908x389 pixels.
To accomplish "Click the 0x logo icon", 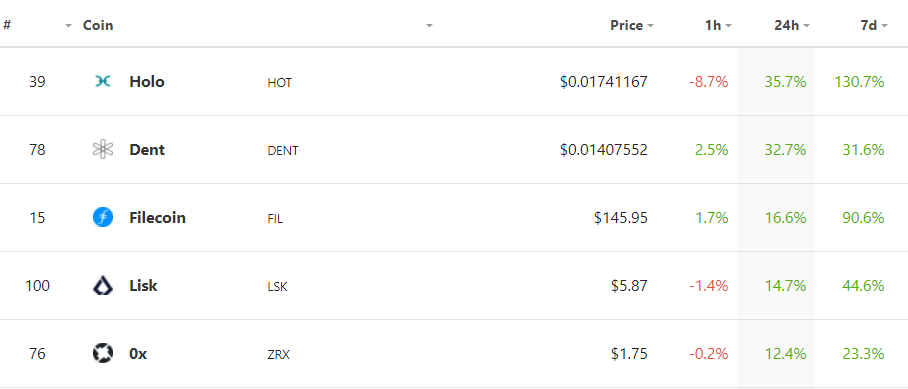I will [102, 353].
